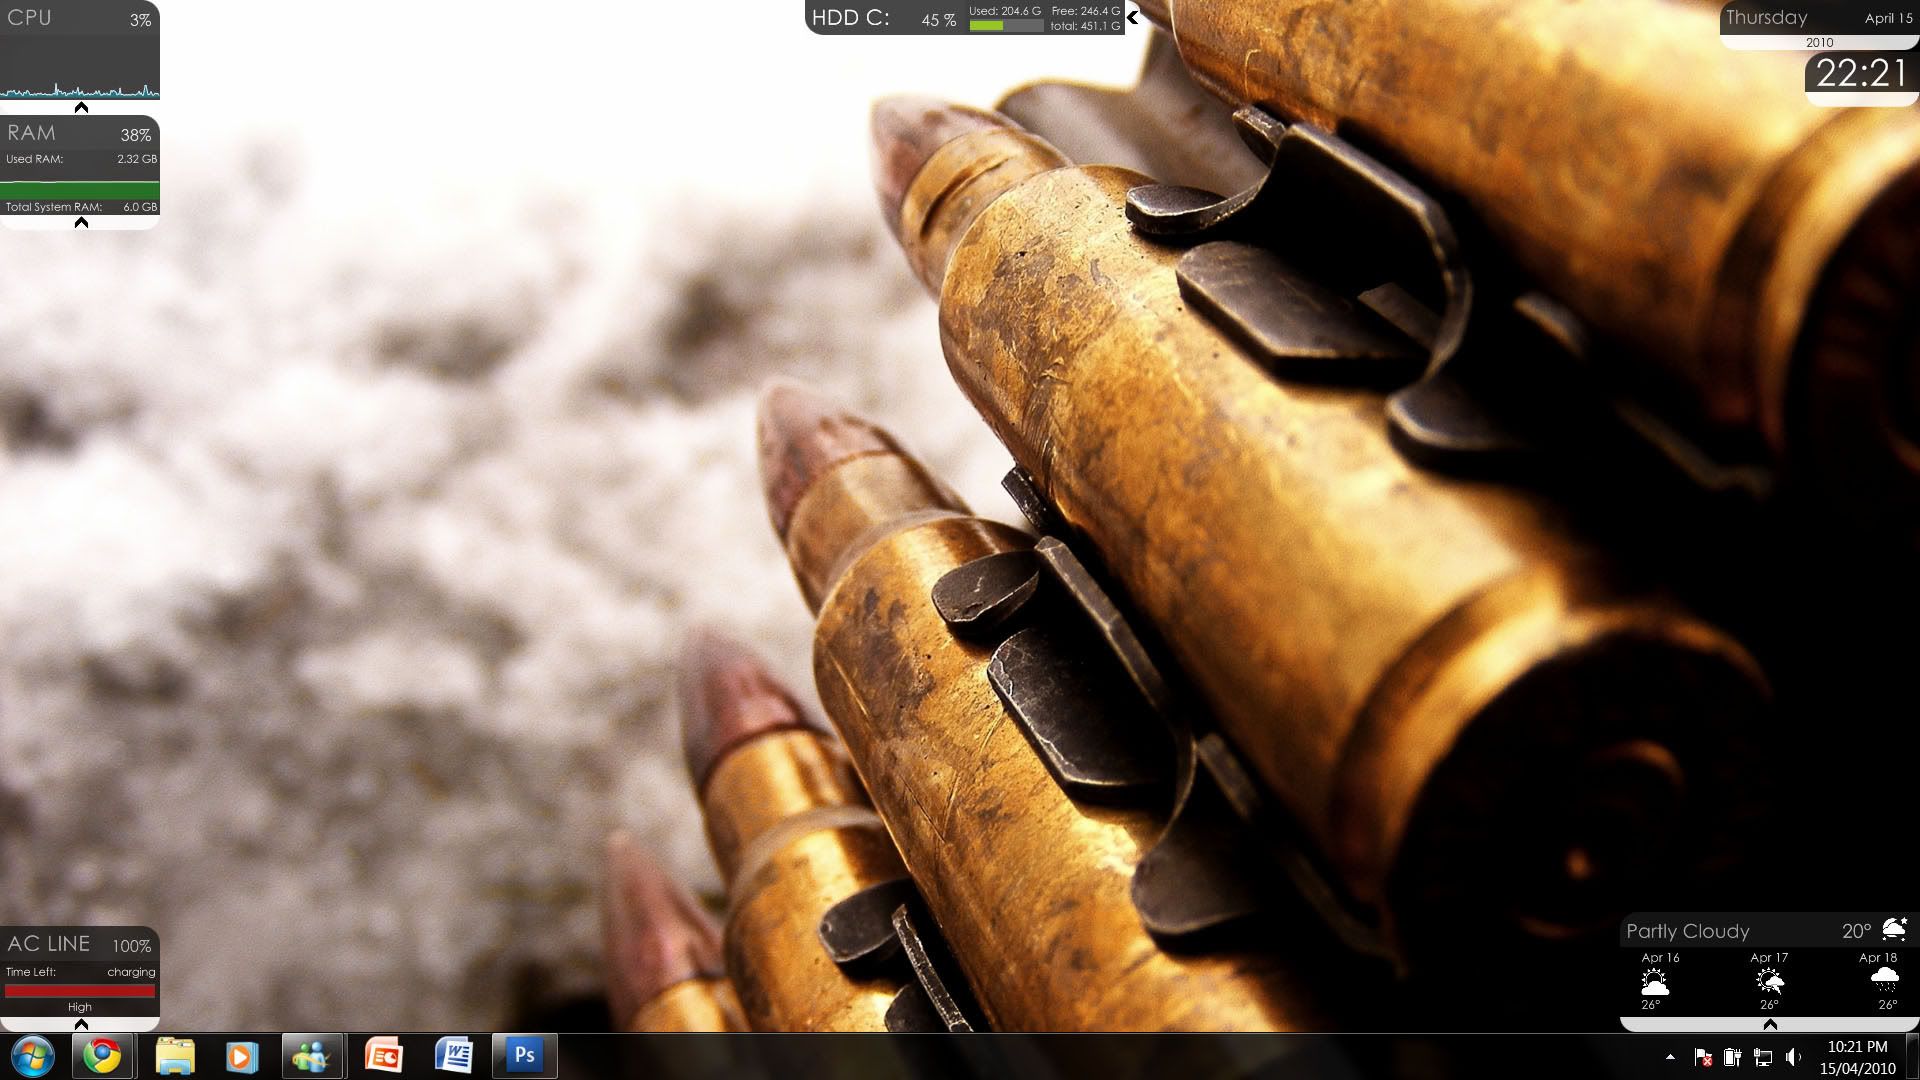
Task: Open Windows Live Messenger taskbar icon
Action: point(311,1056)
